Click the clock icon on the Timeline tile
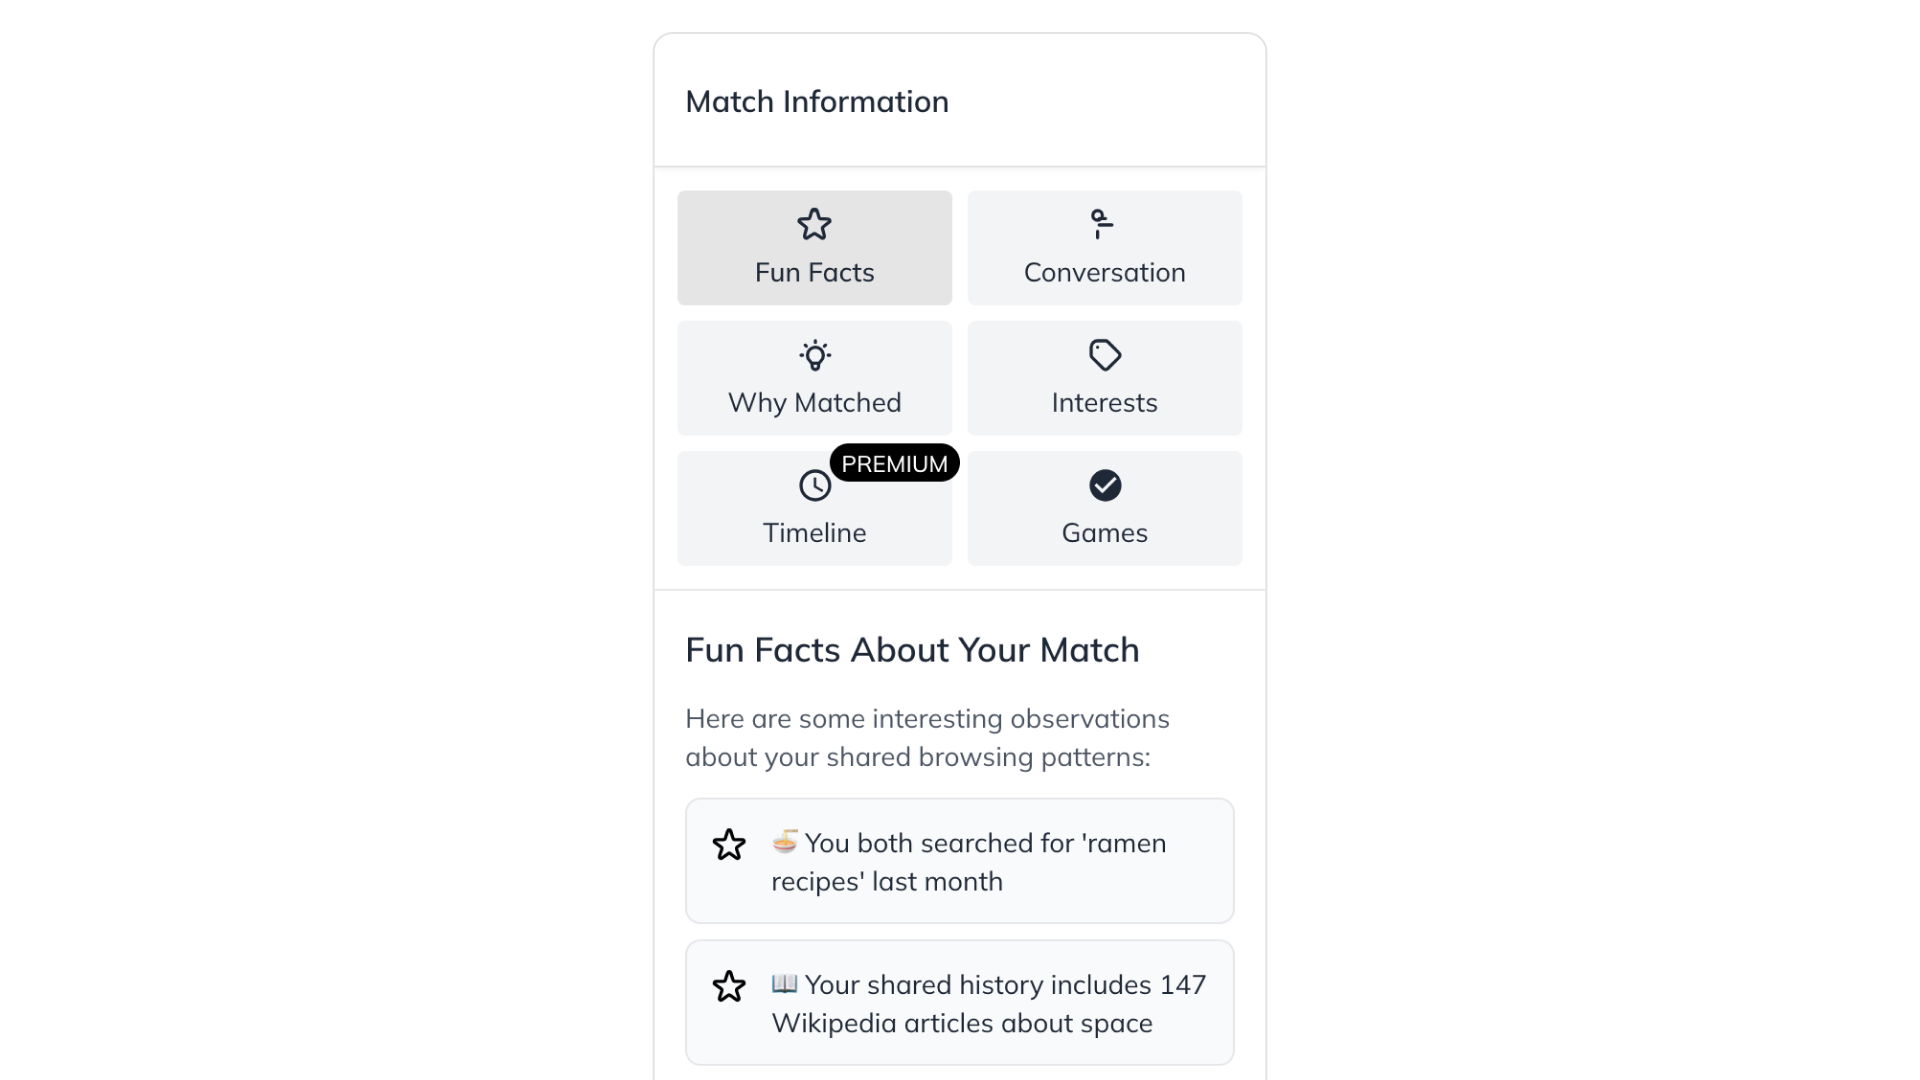 pos(814,485)
